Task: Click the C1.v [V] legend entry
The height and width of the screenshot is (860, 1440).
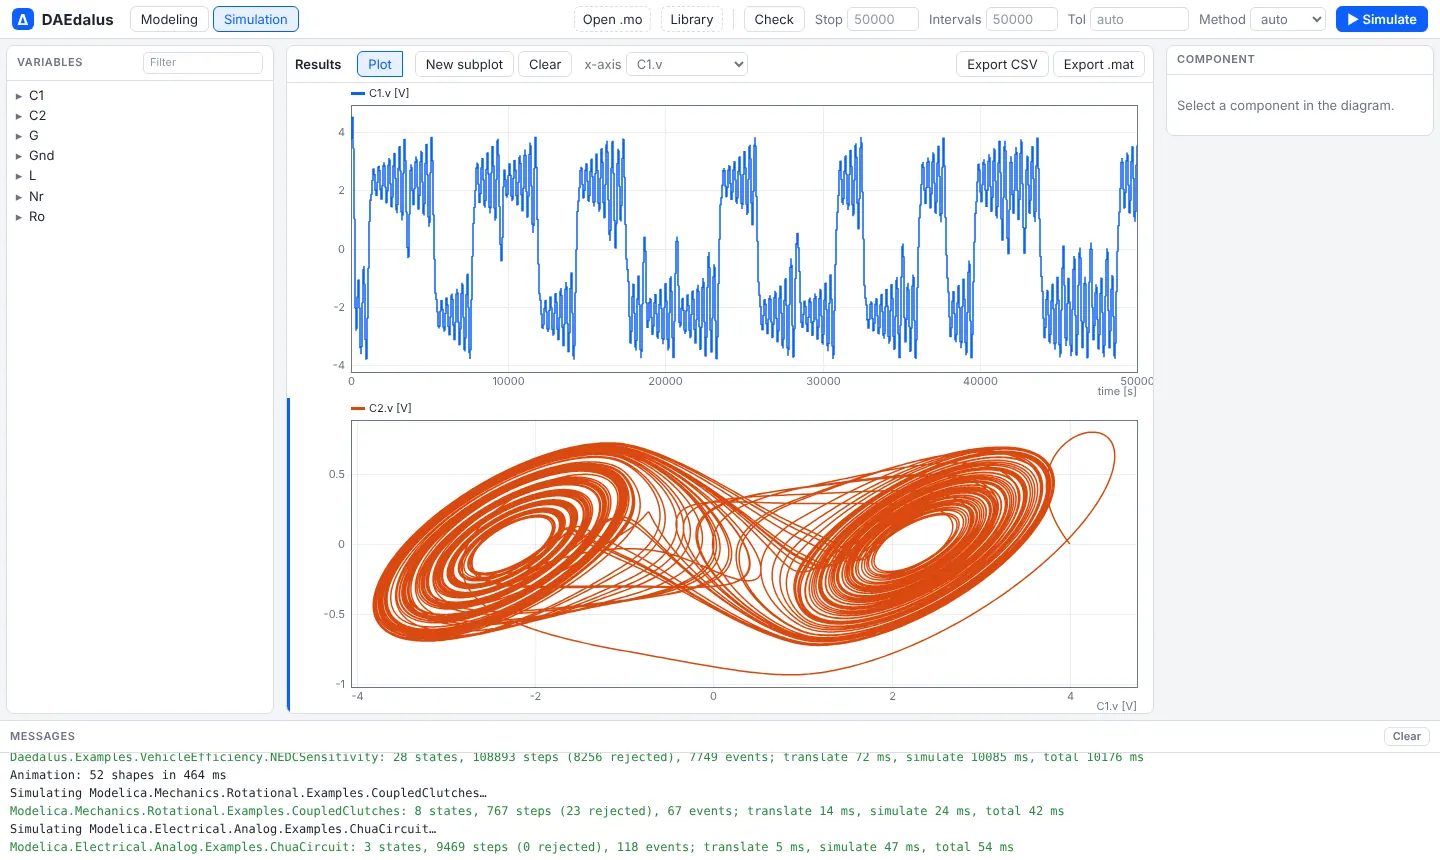Action: click(381, 93)
